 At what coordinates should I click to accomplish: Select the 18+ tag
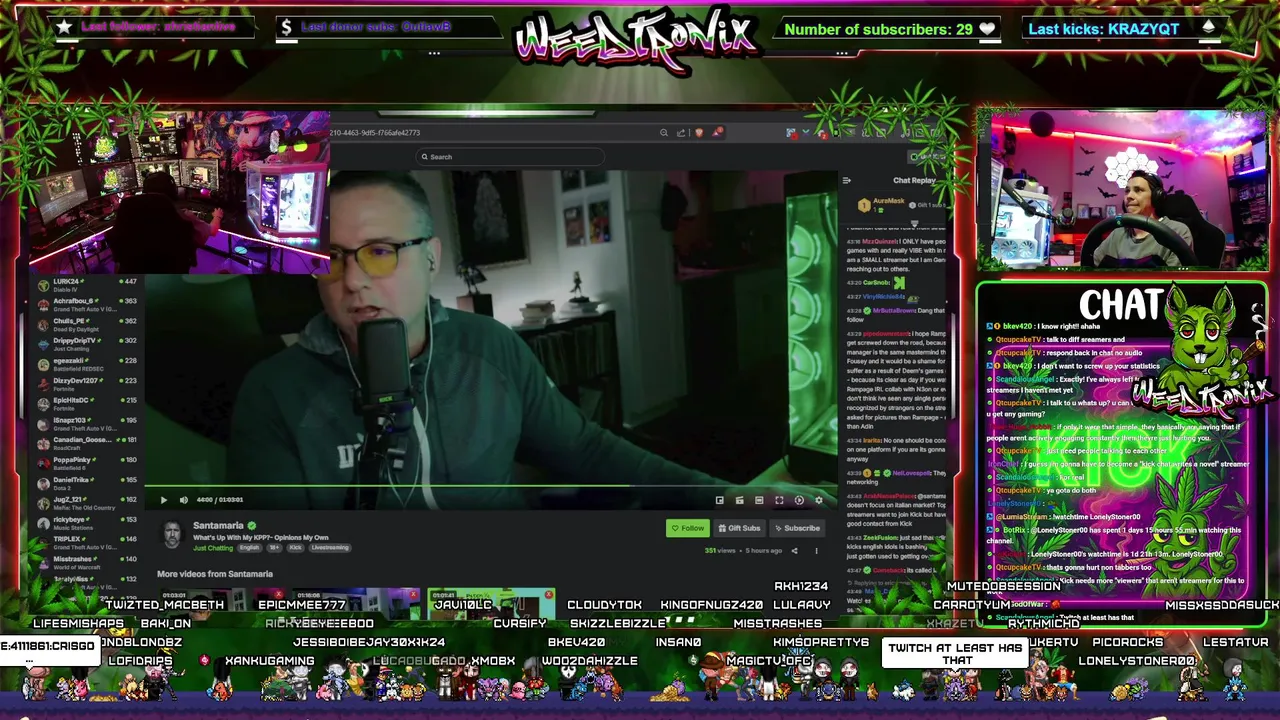coord(273,548)
